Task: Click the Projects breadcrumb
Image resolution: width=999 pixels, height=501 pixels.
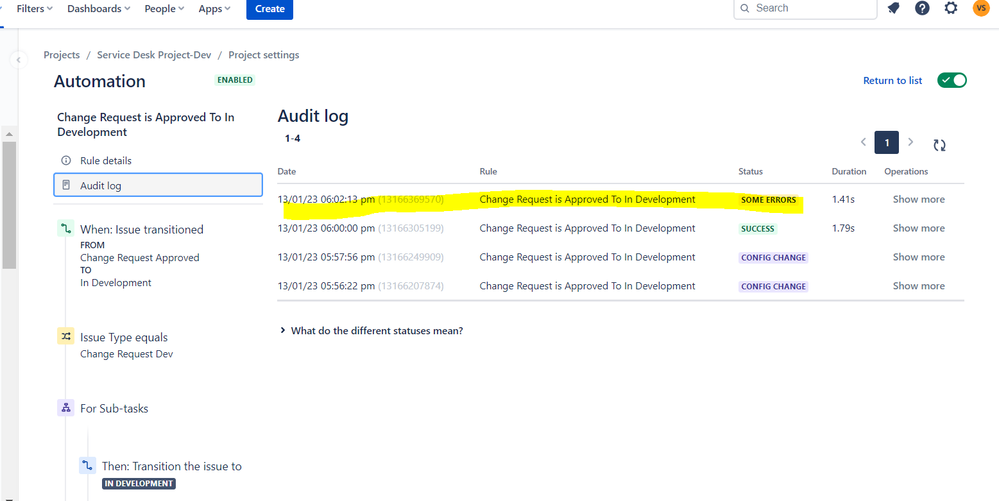Action: 62,55
